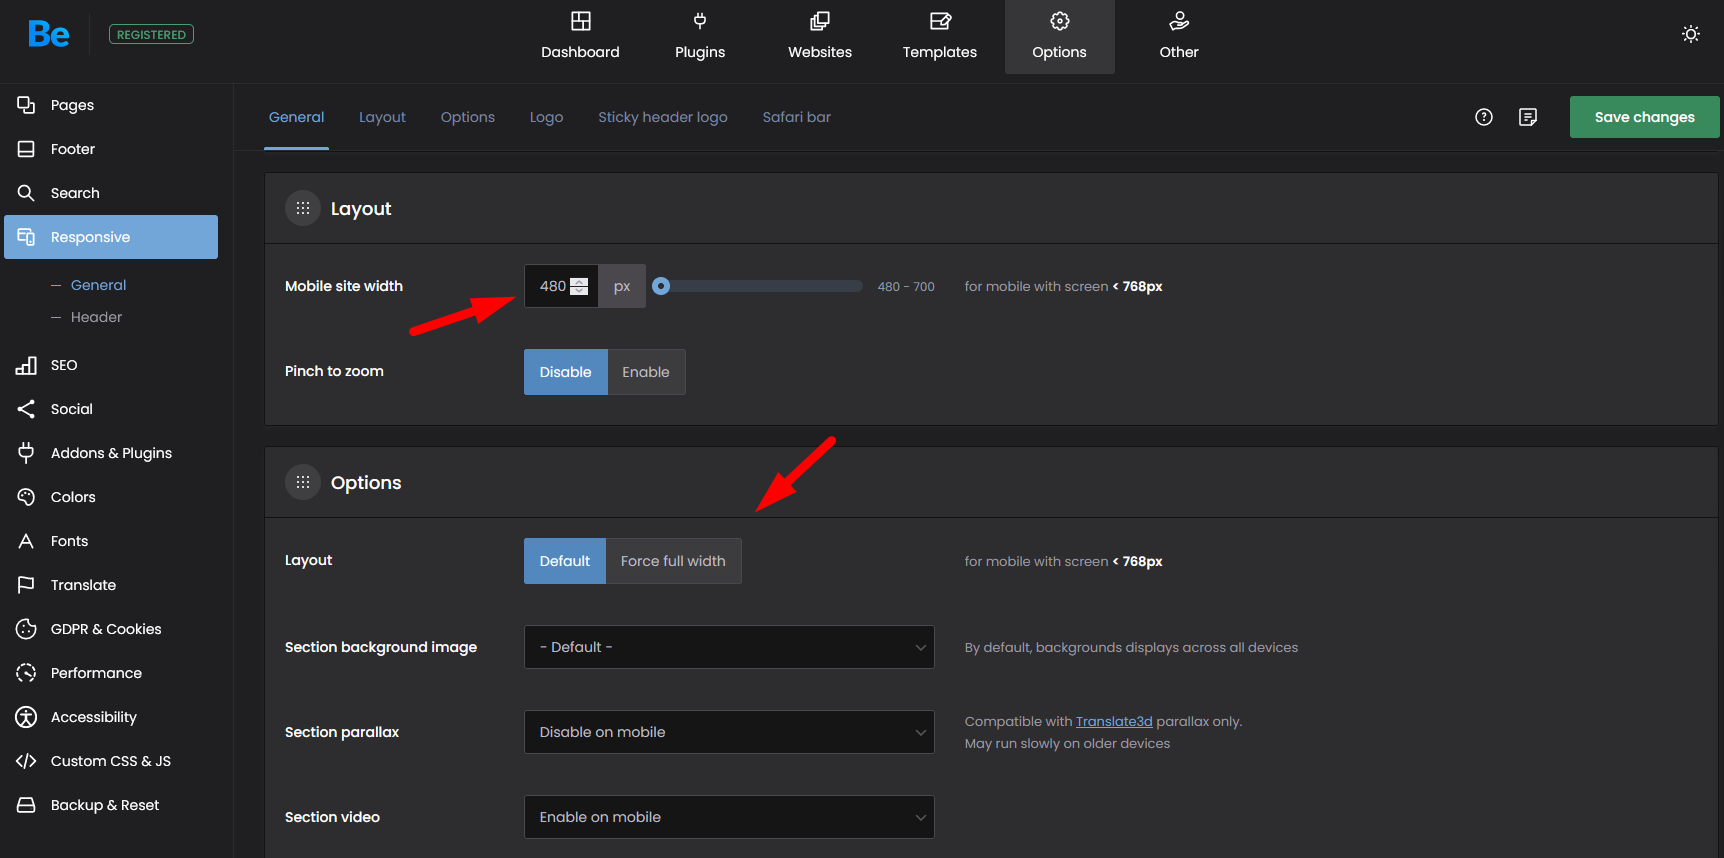Set Pinch to zoom to Enable
The width and height of the screenshot is (1724, 858).
pyautogui.click(x=646, y=372)
